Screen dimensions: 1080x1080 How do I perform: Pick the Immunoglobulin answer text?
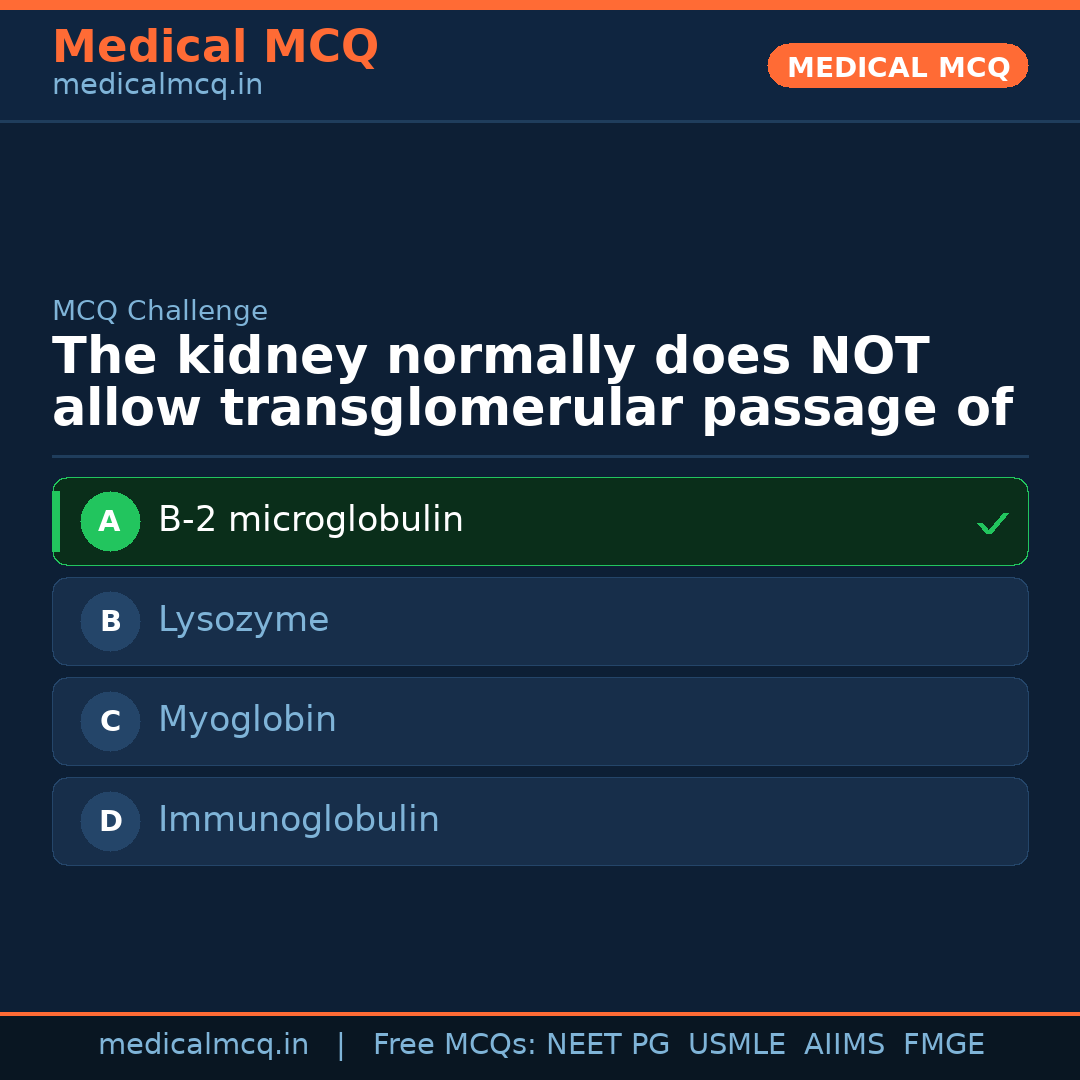tap(298, 820)
